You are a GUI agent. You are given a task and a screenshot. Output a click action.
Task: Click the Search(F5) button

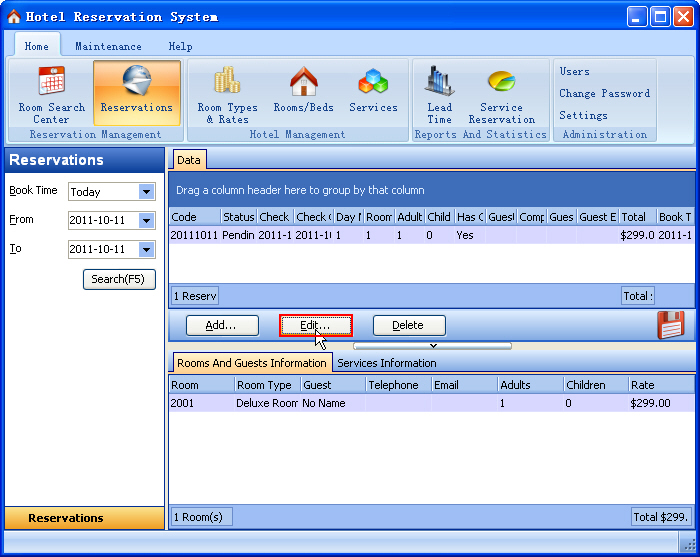click(119, 279)
